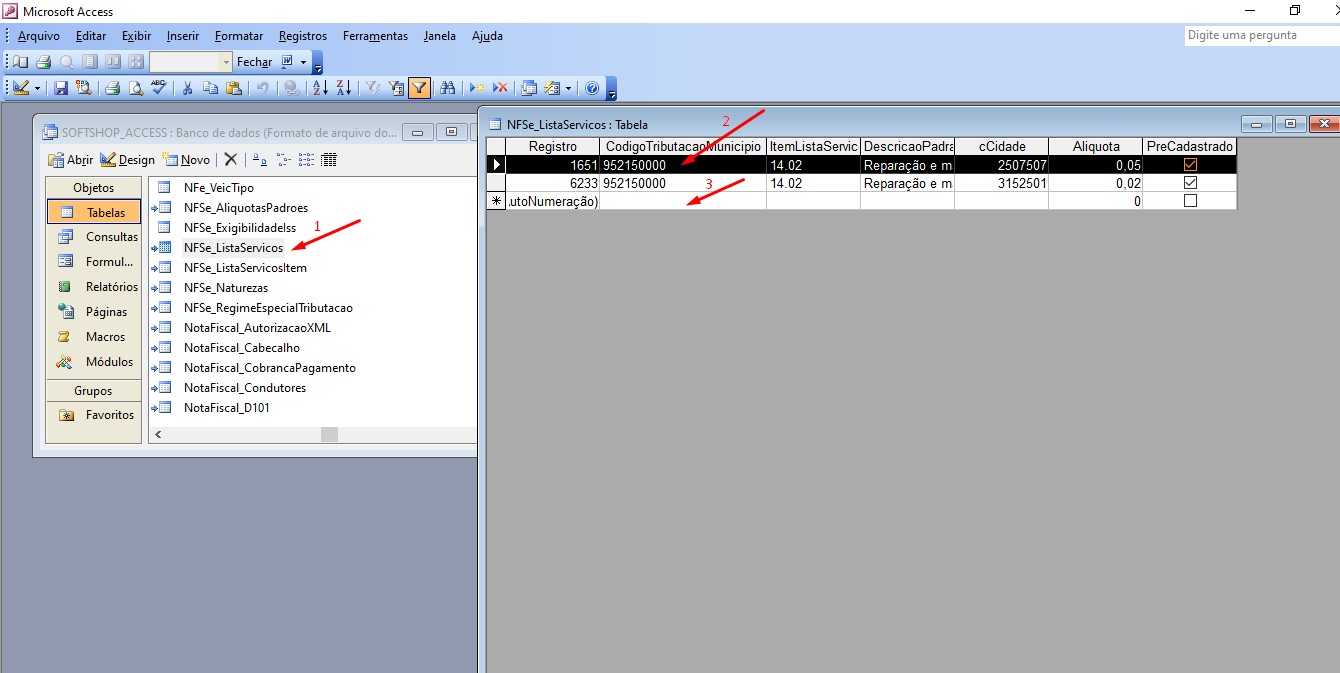
Task: Open the Ferramentas menu
Action: click(x=375, y=36)
